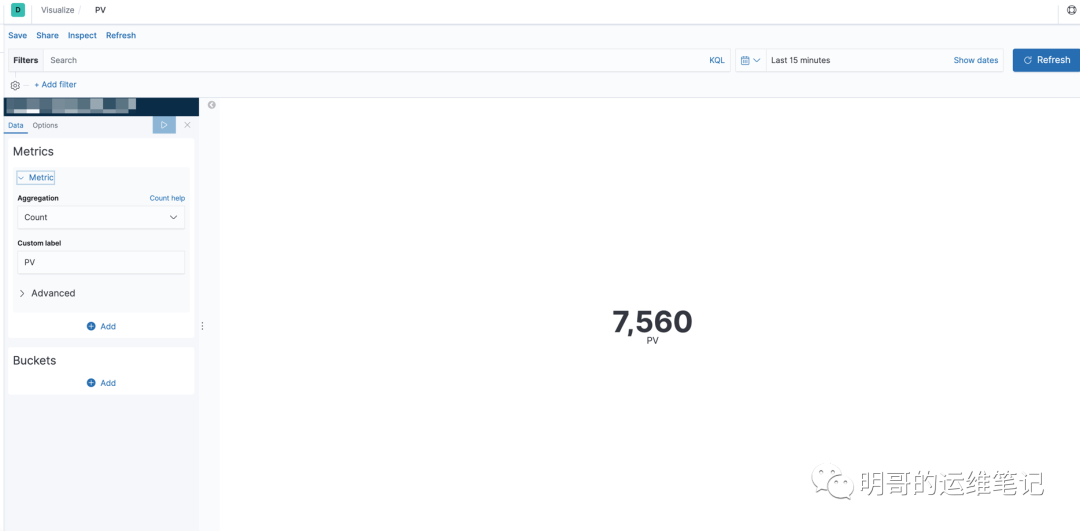Collapse the editor sidebar arrow
This screenshot has height=531, width=1080.
[211, 105]
